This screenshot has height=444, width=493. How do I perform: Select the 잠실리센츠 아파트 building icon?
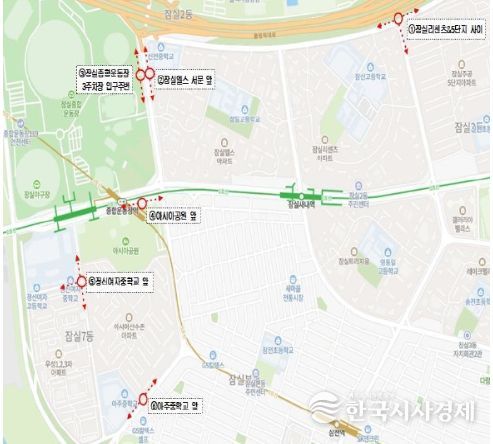coord(325,140)
